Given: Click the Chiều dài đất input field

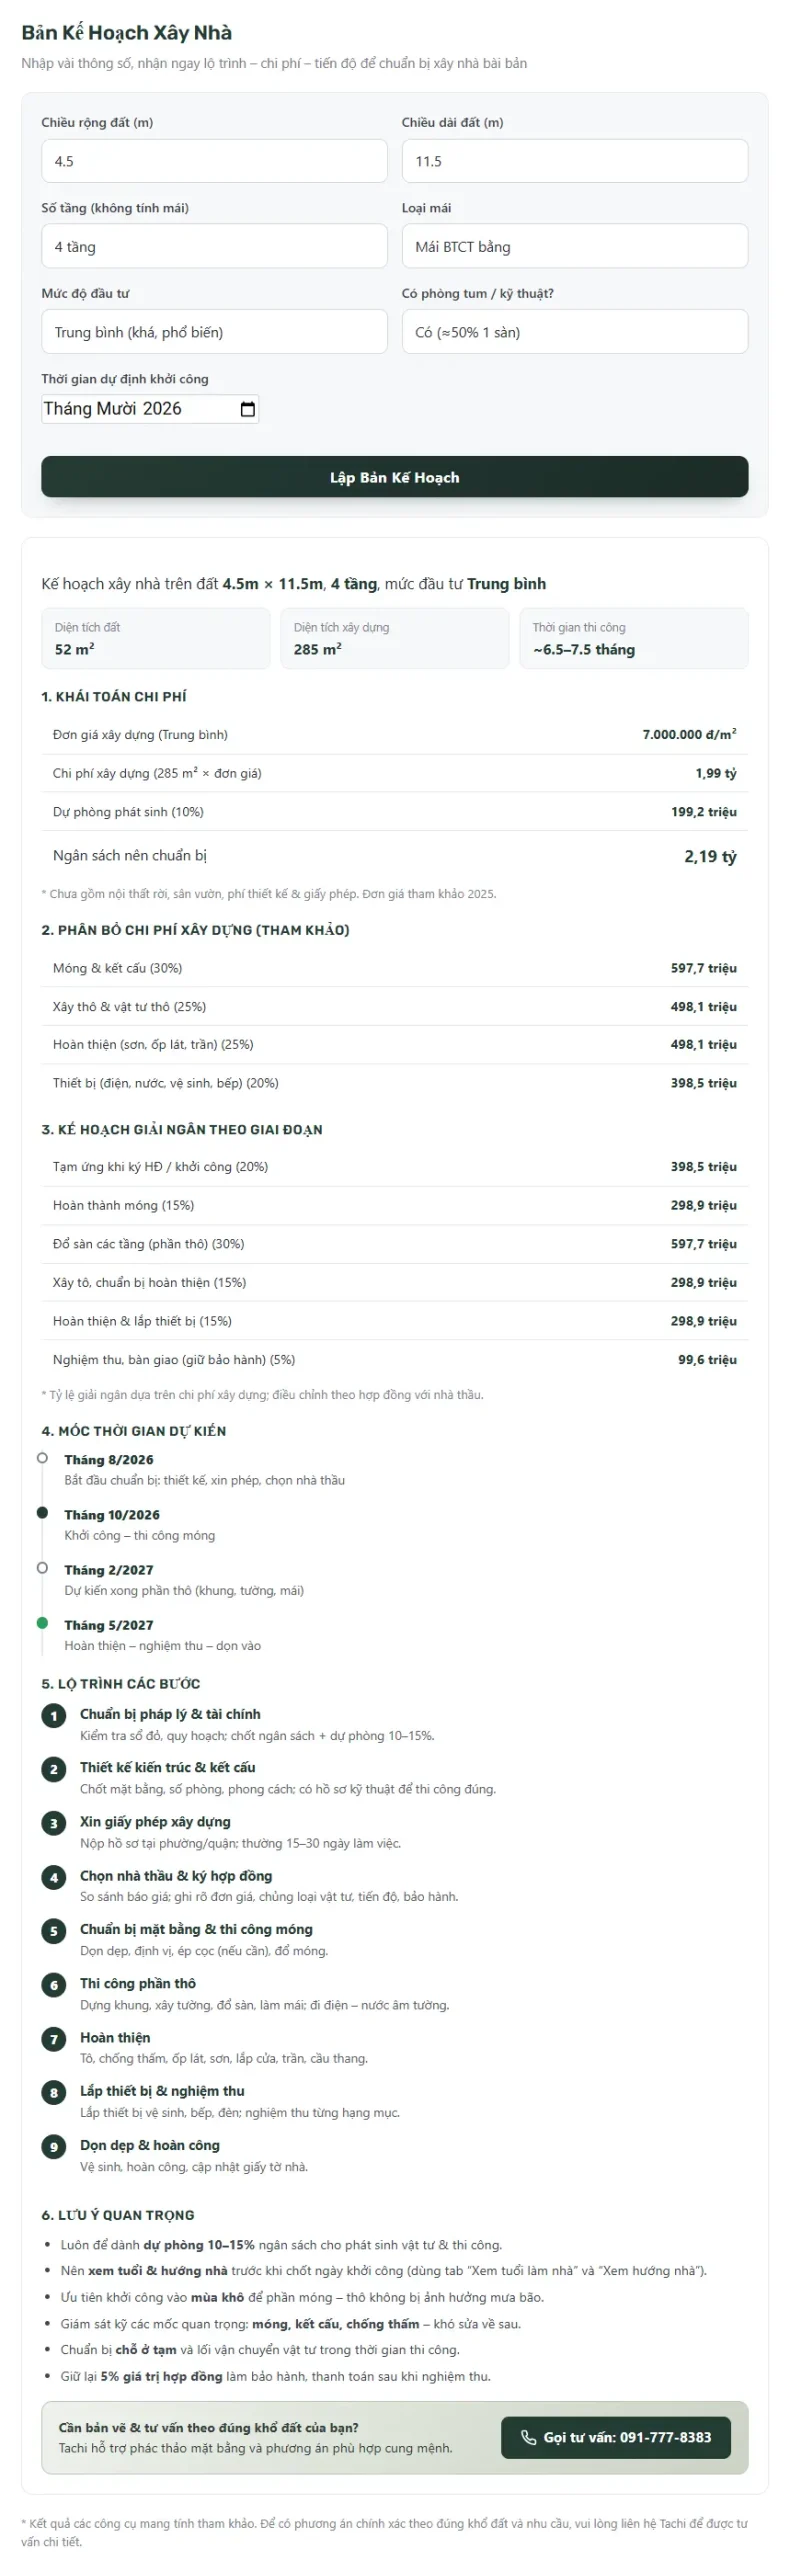Looking at the screenshot, I should [575, 161].
